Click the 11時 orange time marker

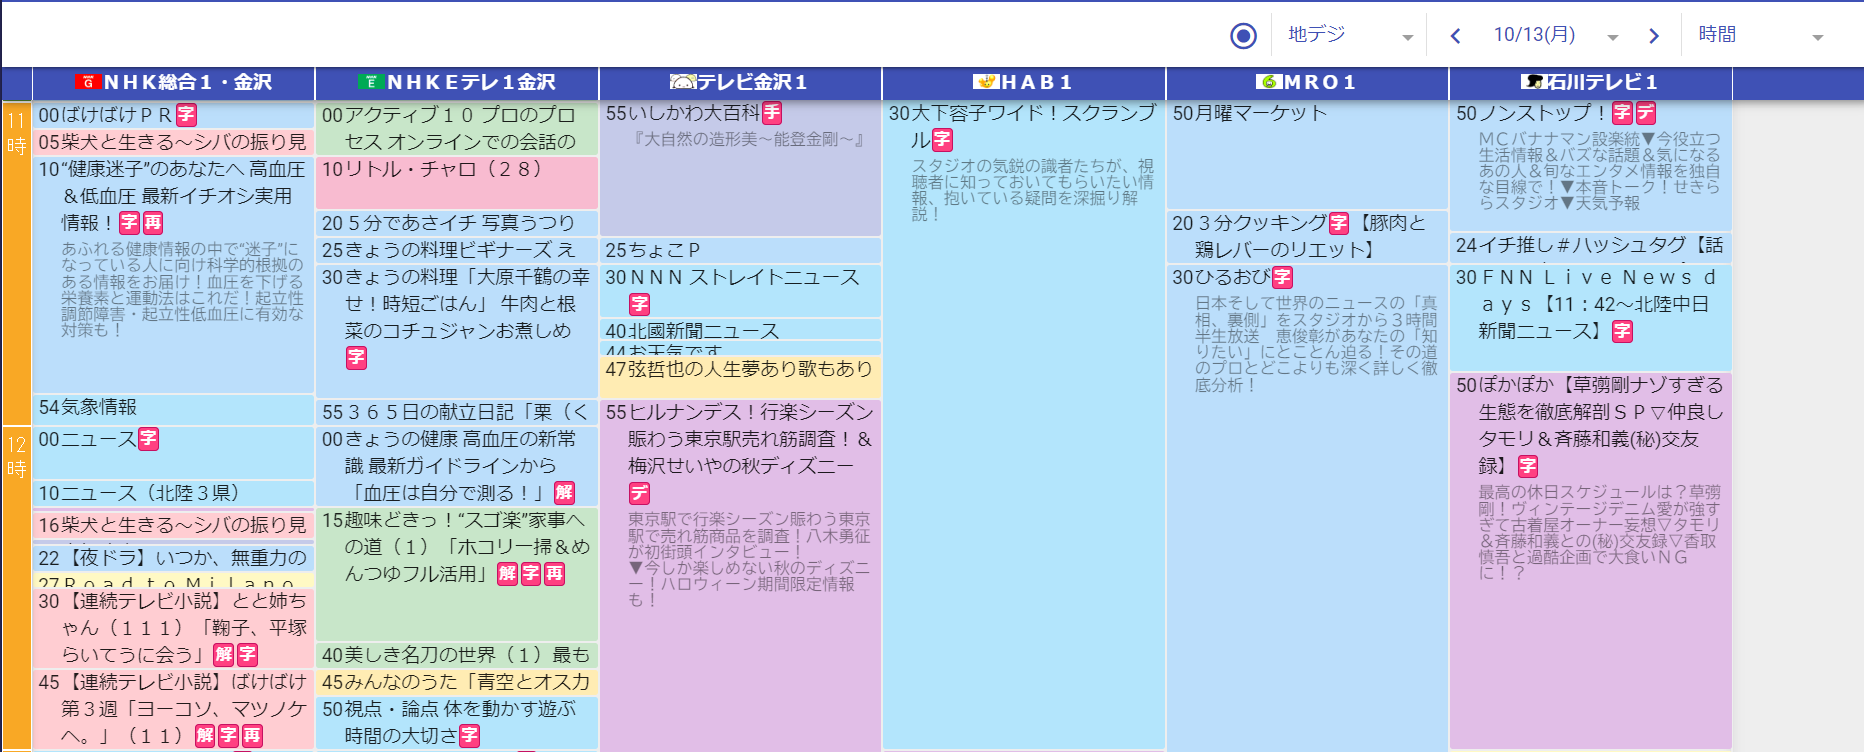[x=16, y=135]
